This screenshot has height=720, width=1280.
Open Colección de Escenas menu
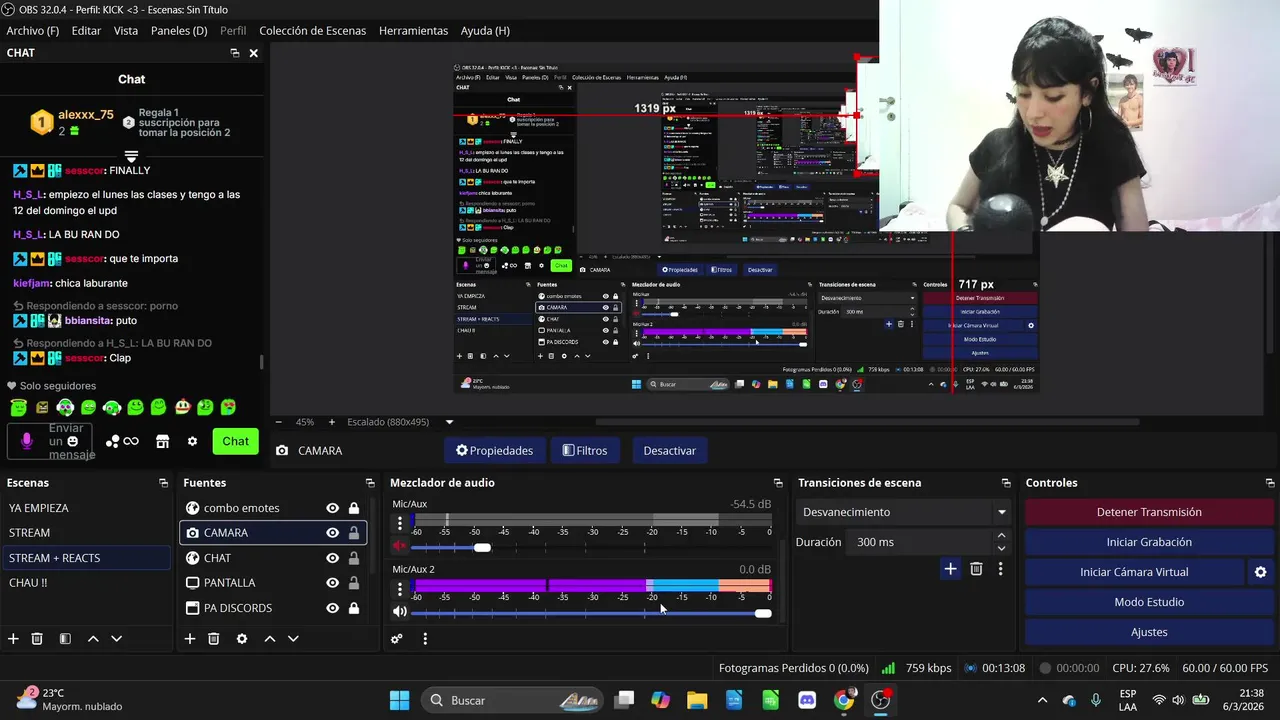(x=313, y=31)
